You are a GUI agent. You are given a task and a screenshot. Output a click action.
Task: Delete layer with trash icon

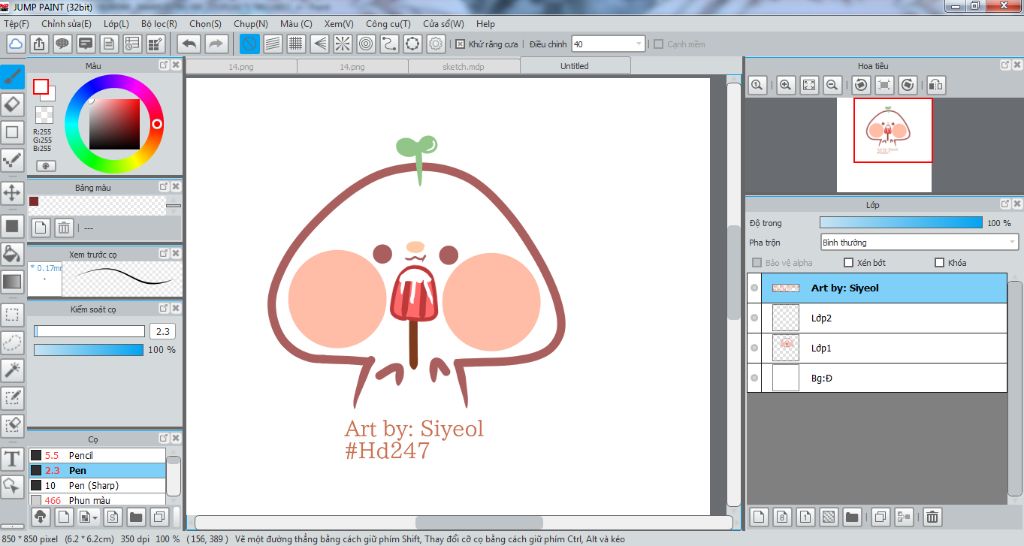pos(932,517)
